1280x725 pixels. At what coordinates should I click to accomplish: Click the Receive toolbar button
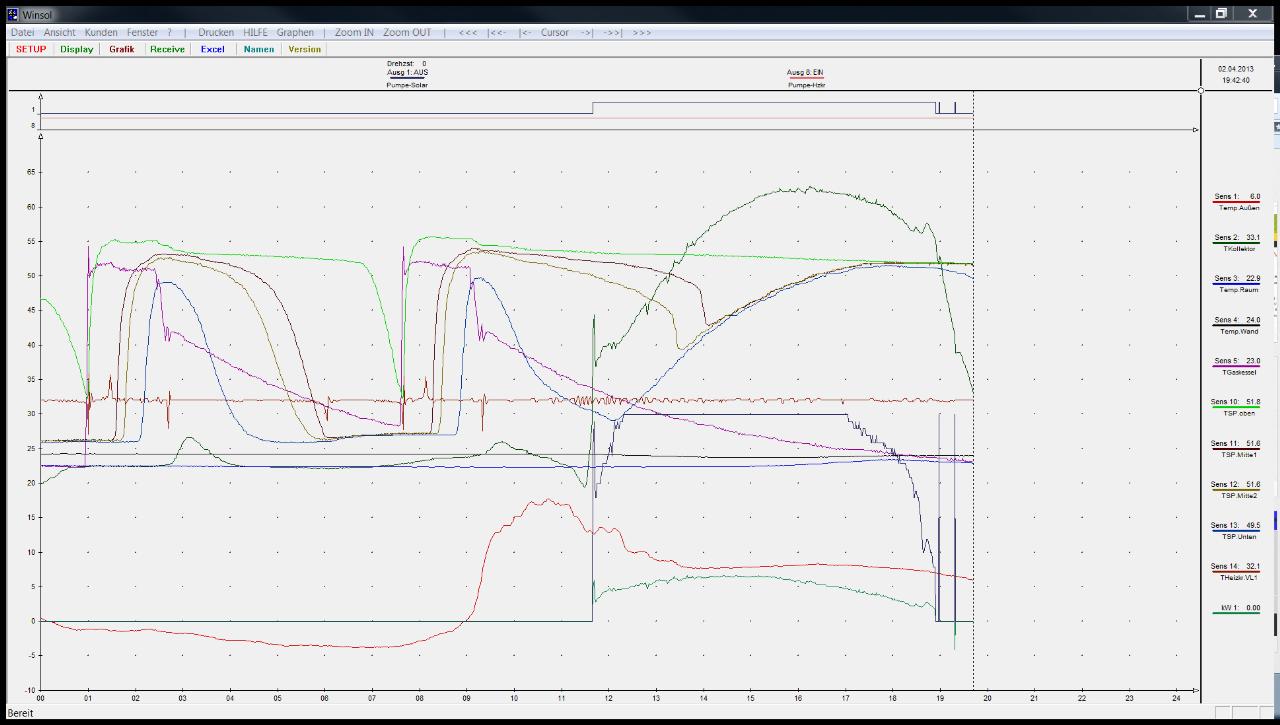(x=168, y=49)
